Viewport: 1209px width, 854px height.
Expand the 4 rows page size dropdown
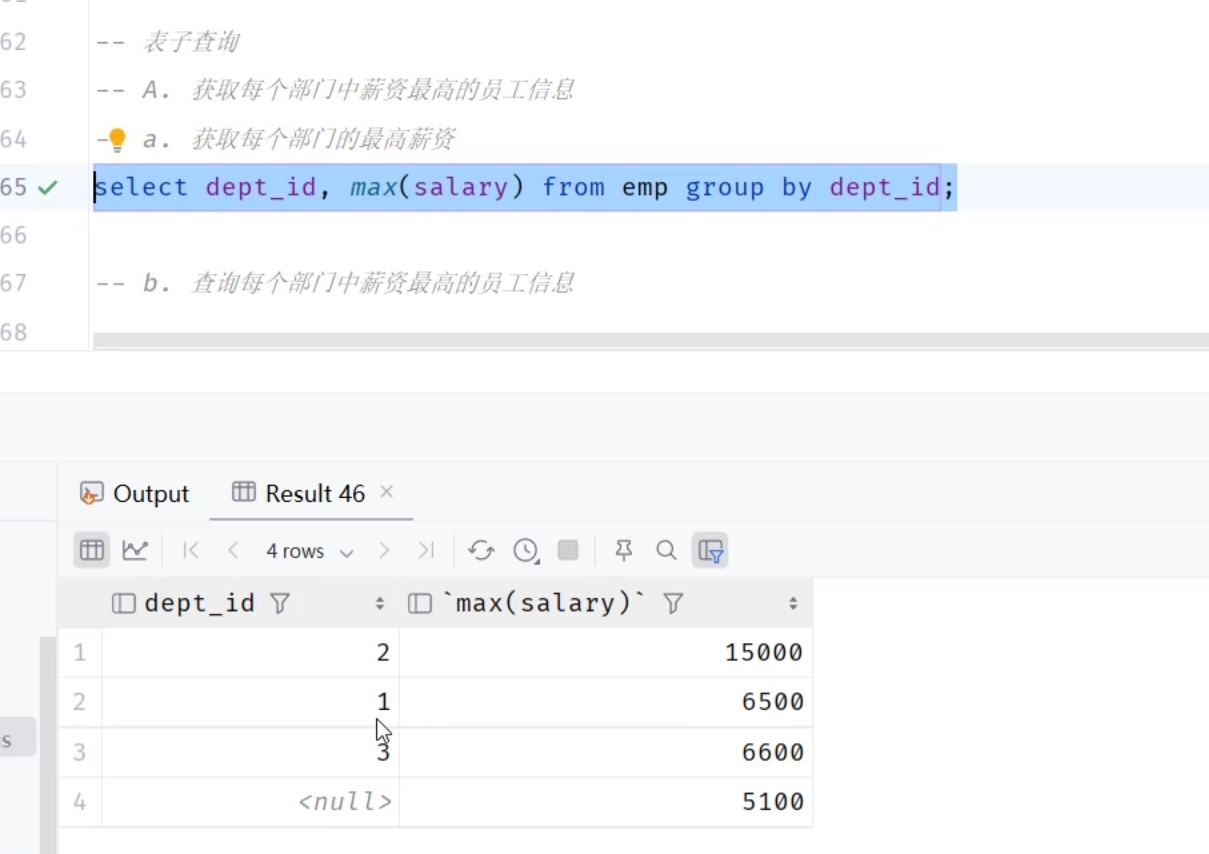tap(310, 551)
